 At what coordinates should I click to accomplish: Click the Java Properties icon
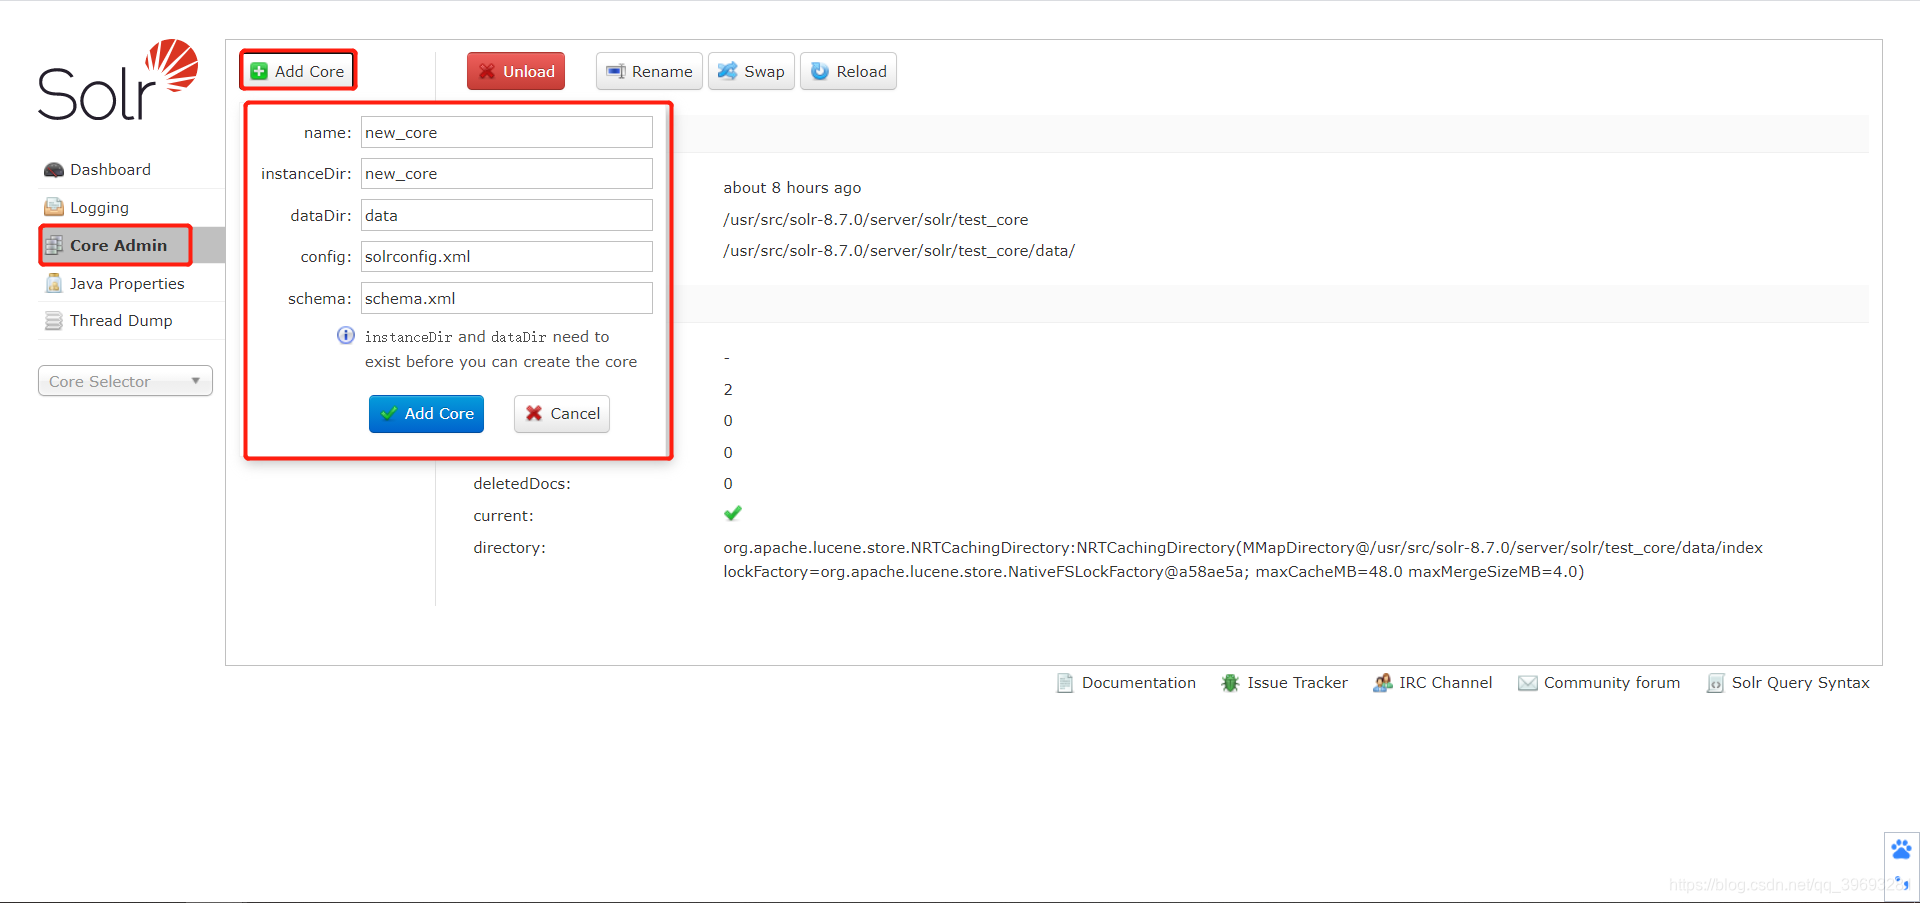click(54, 283)
